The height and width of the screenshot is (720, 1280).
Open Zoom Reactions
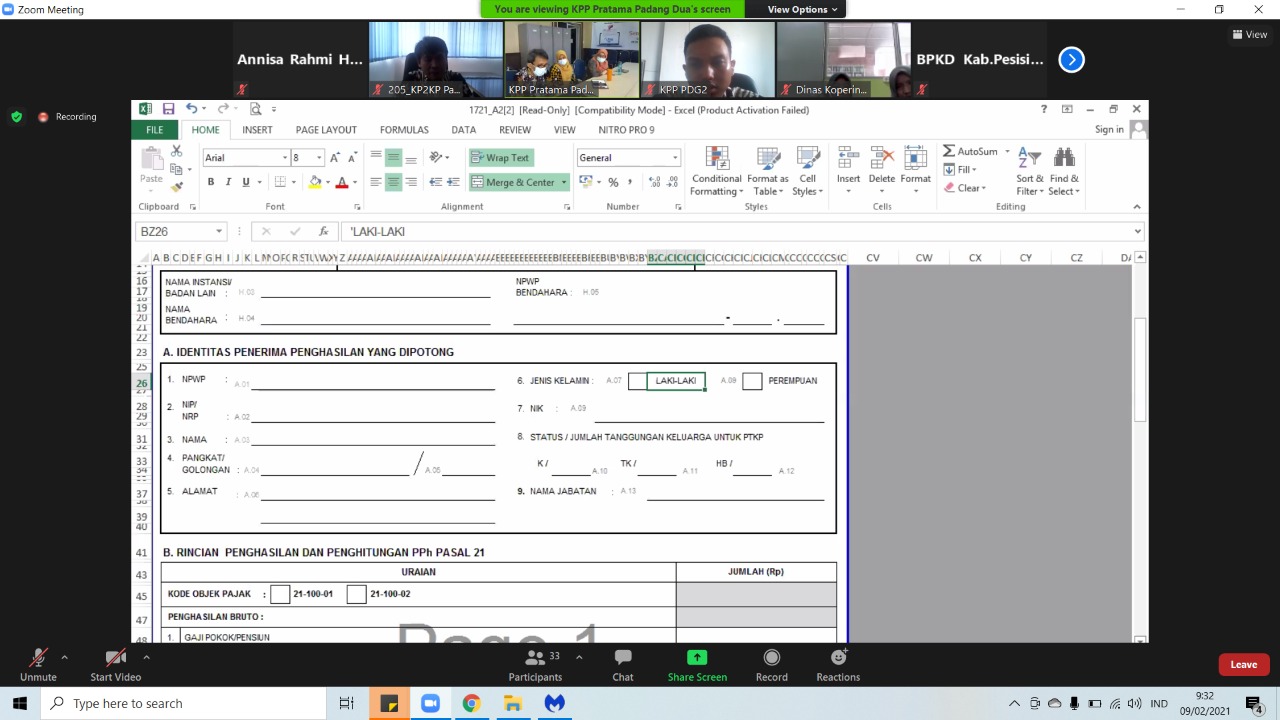tap(837, 665)
